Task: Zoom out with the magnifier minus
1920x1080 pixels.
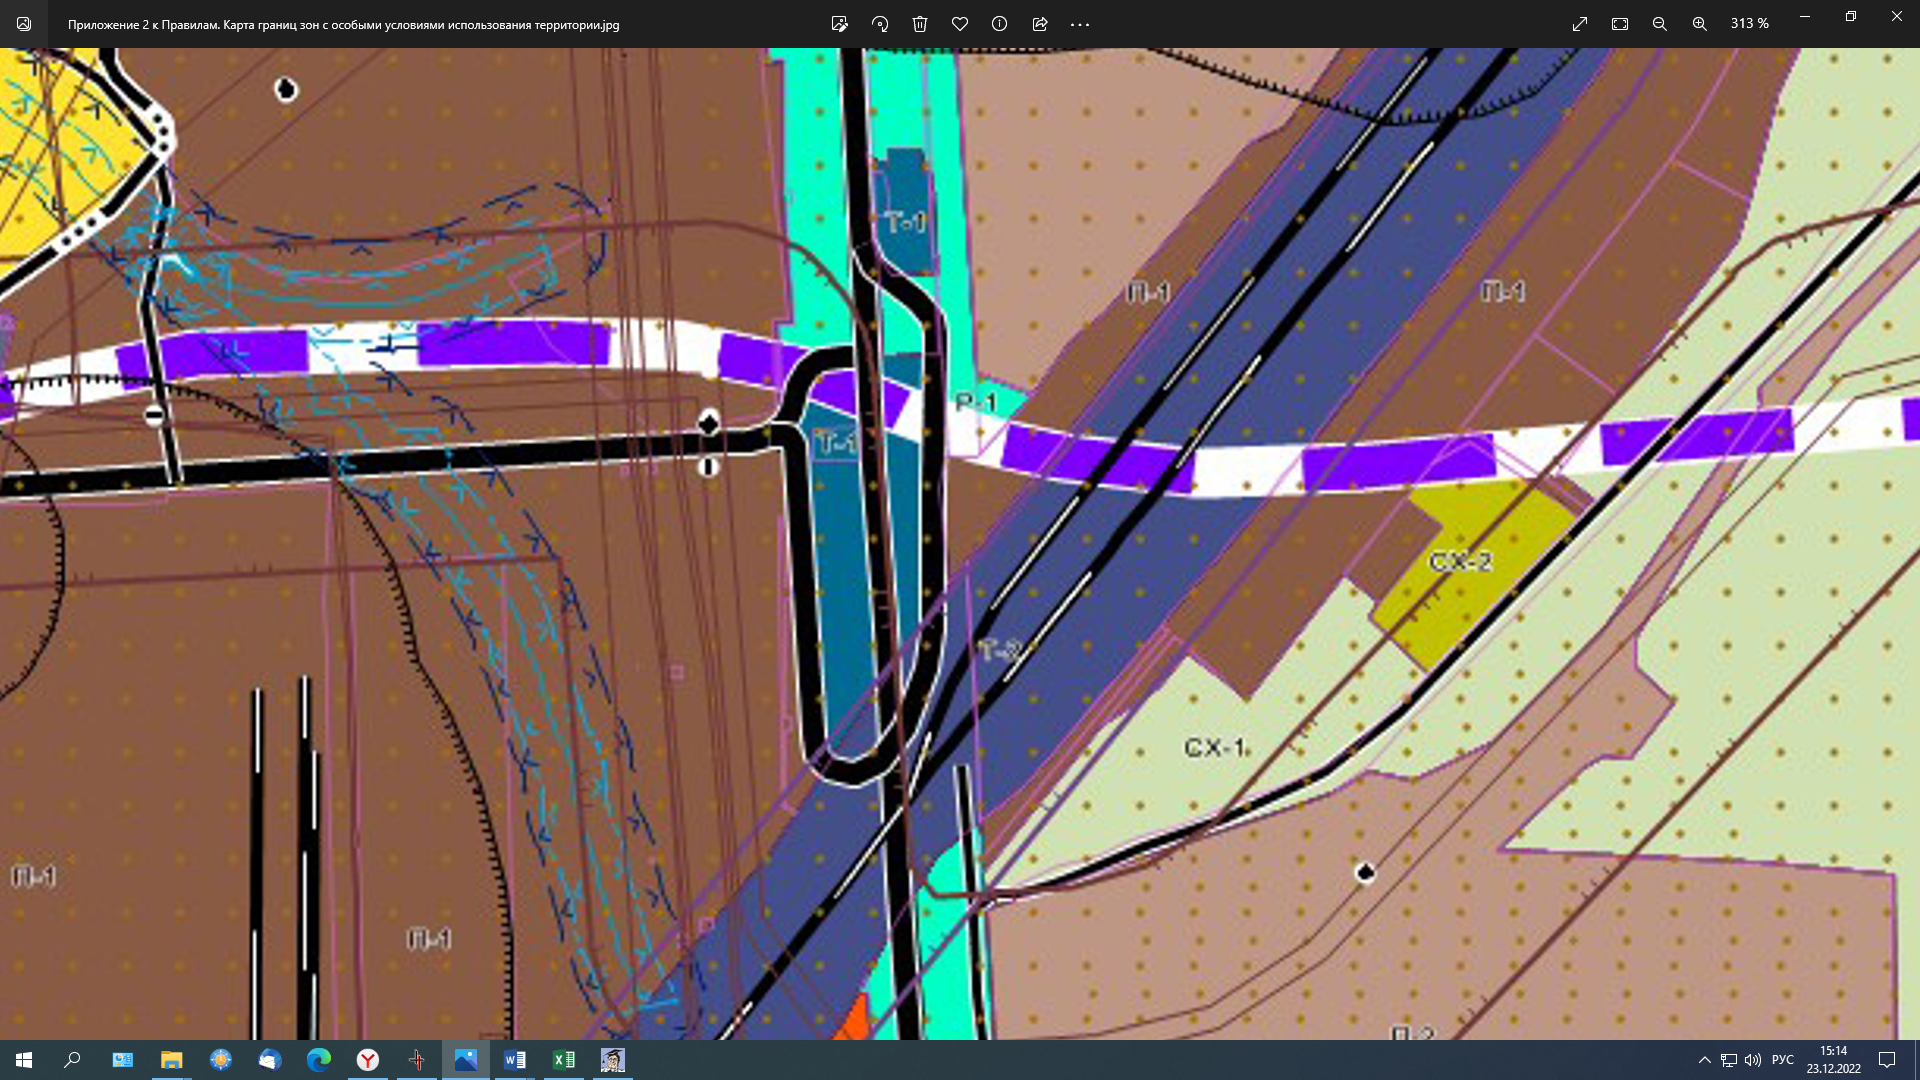Action: 1660,24
